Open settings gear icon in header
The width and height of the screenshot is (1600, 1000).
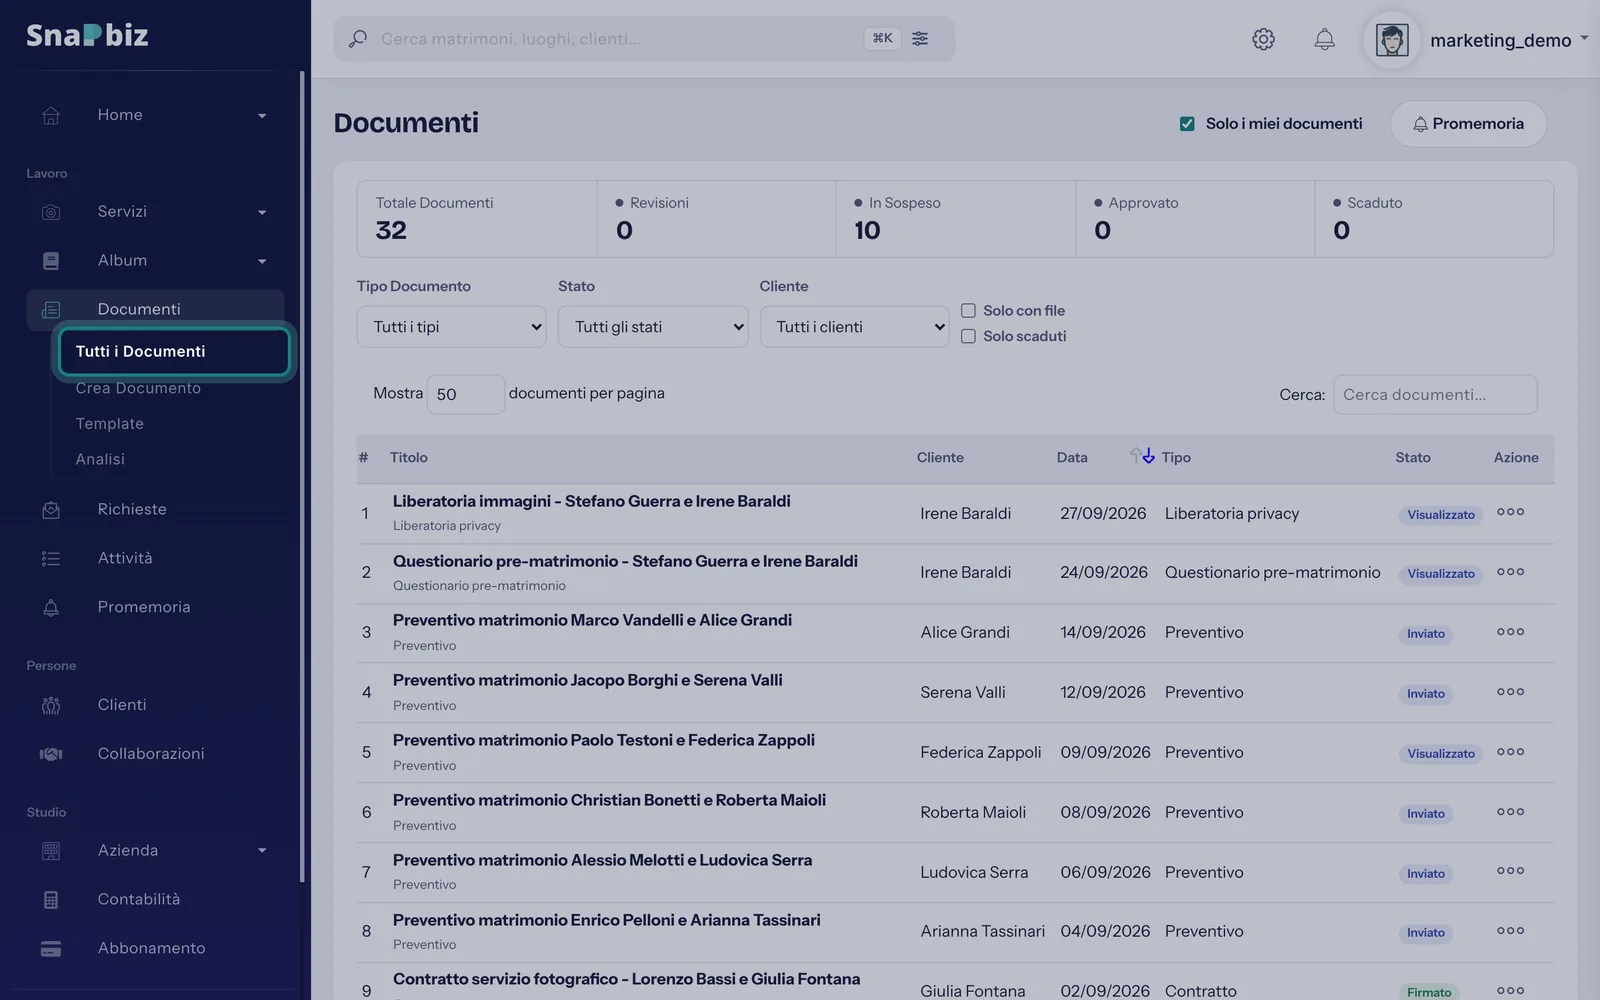(x=1263, y=39)
